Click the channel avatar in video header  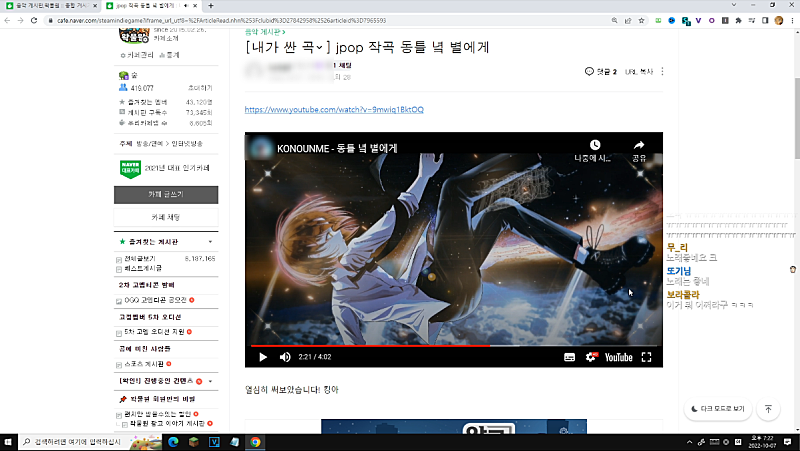(x=261, y=148)
